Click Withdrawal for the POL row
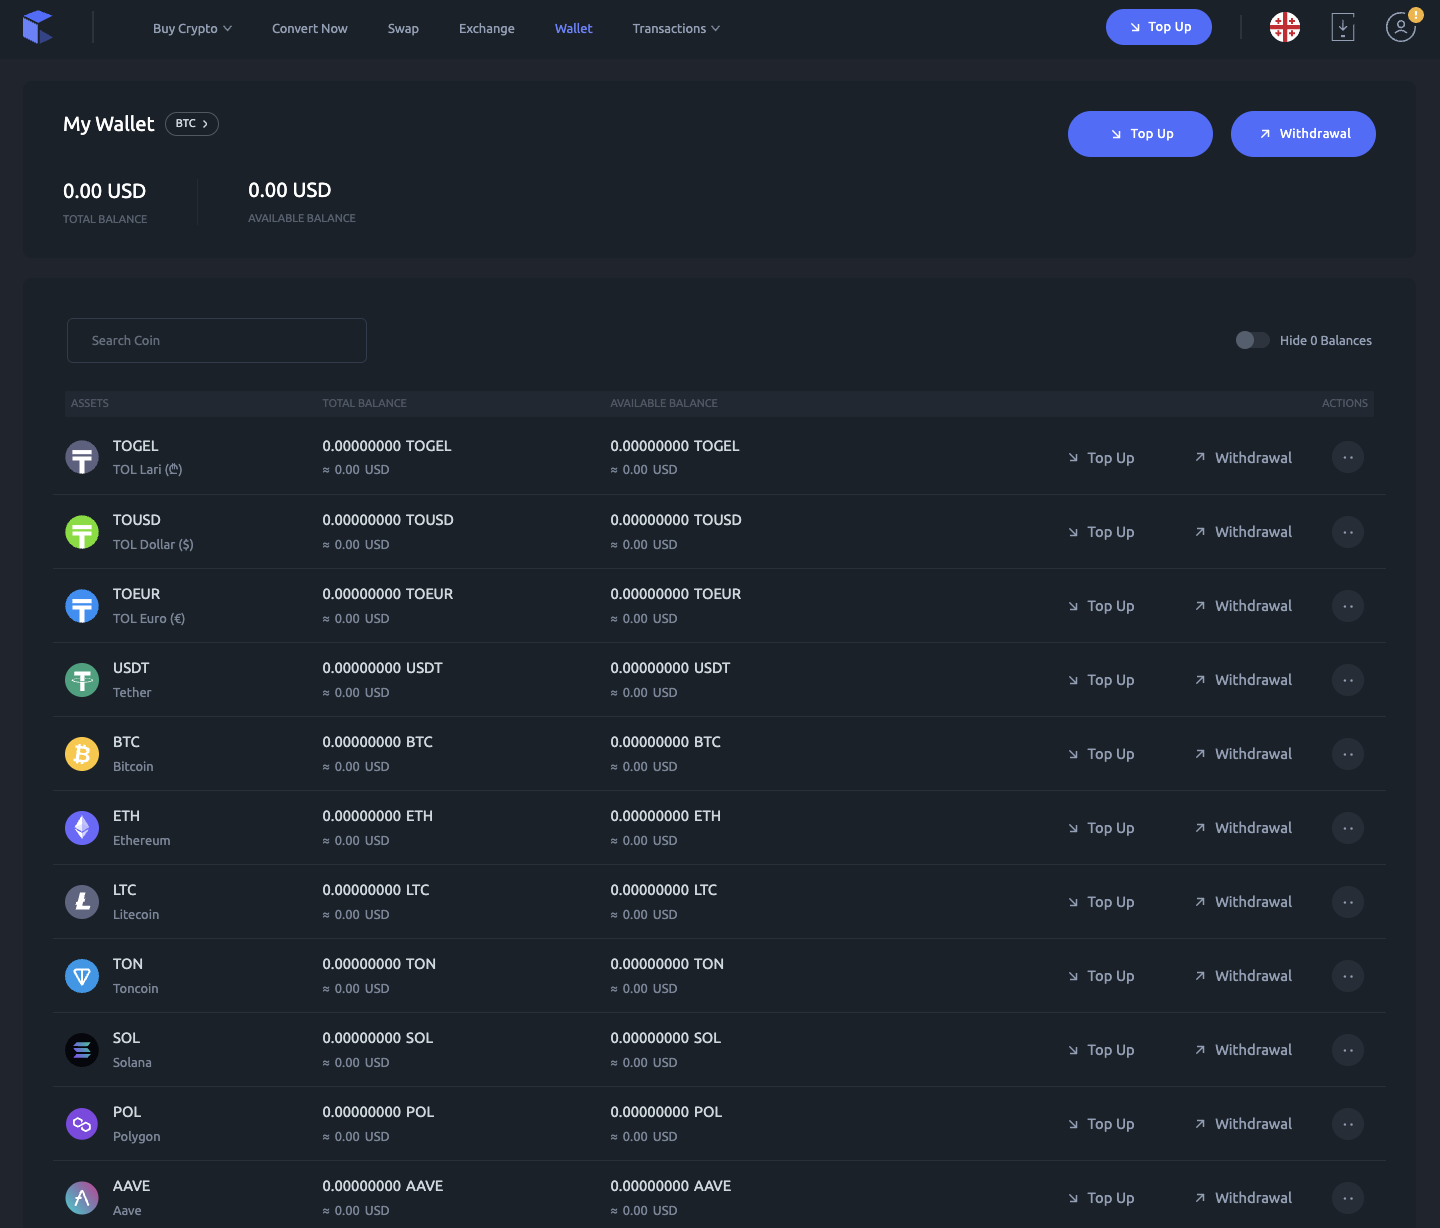 (x=1243, y=1124)
